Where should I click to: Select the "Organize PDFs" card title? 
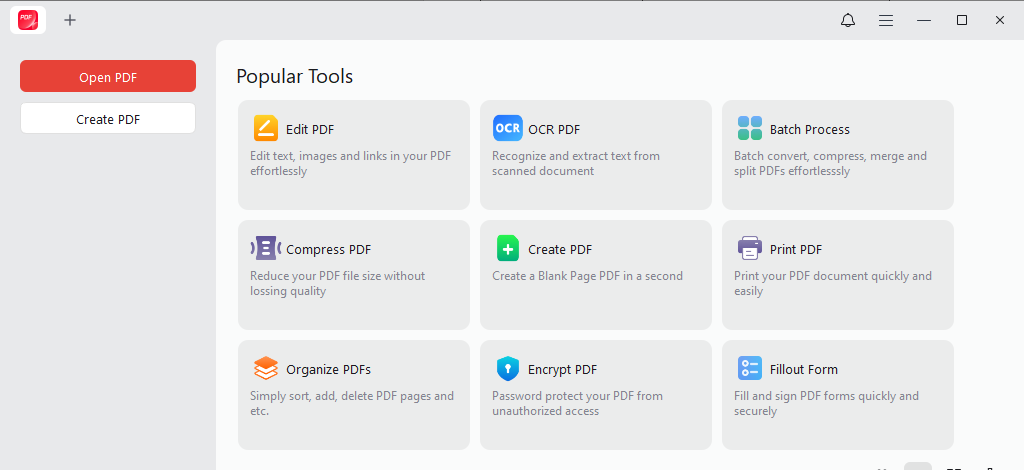pos(328,369)
